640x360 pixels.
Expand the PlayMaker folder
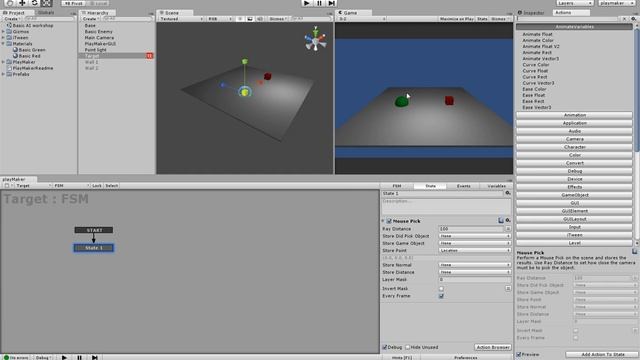(x=3, y=62)
